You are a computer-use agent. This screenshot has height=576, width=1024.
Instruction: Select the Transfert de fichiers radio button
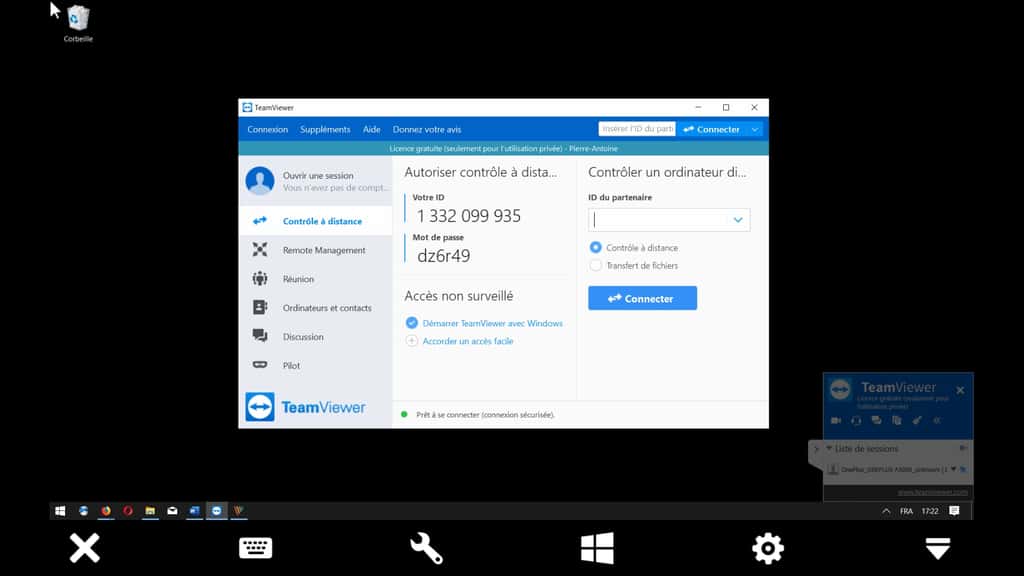[x=595, y=265]
